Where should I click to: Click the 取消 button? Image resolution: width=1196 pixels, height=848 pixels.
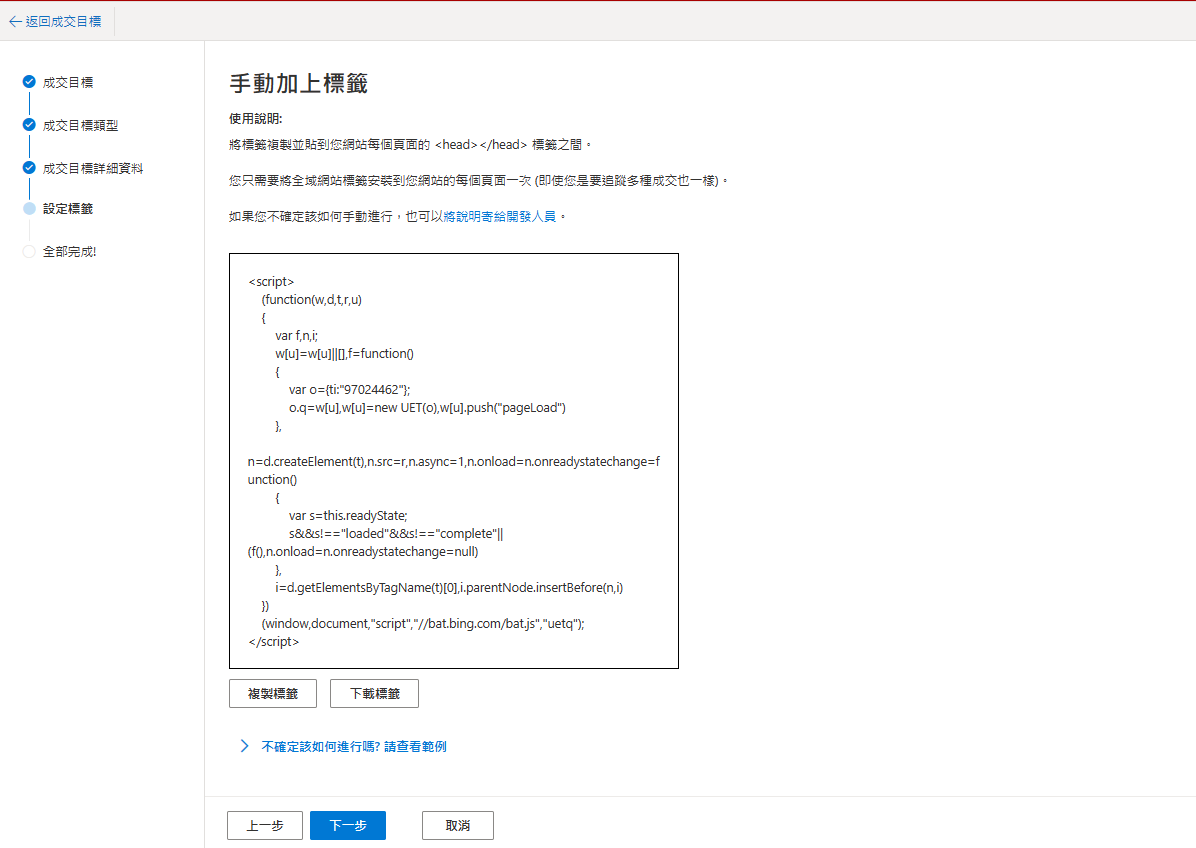click(x=458, y=825)
